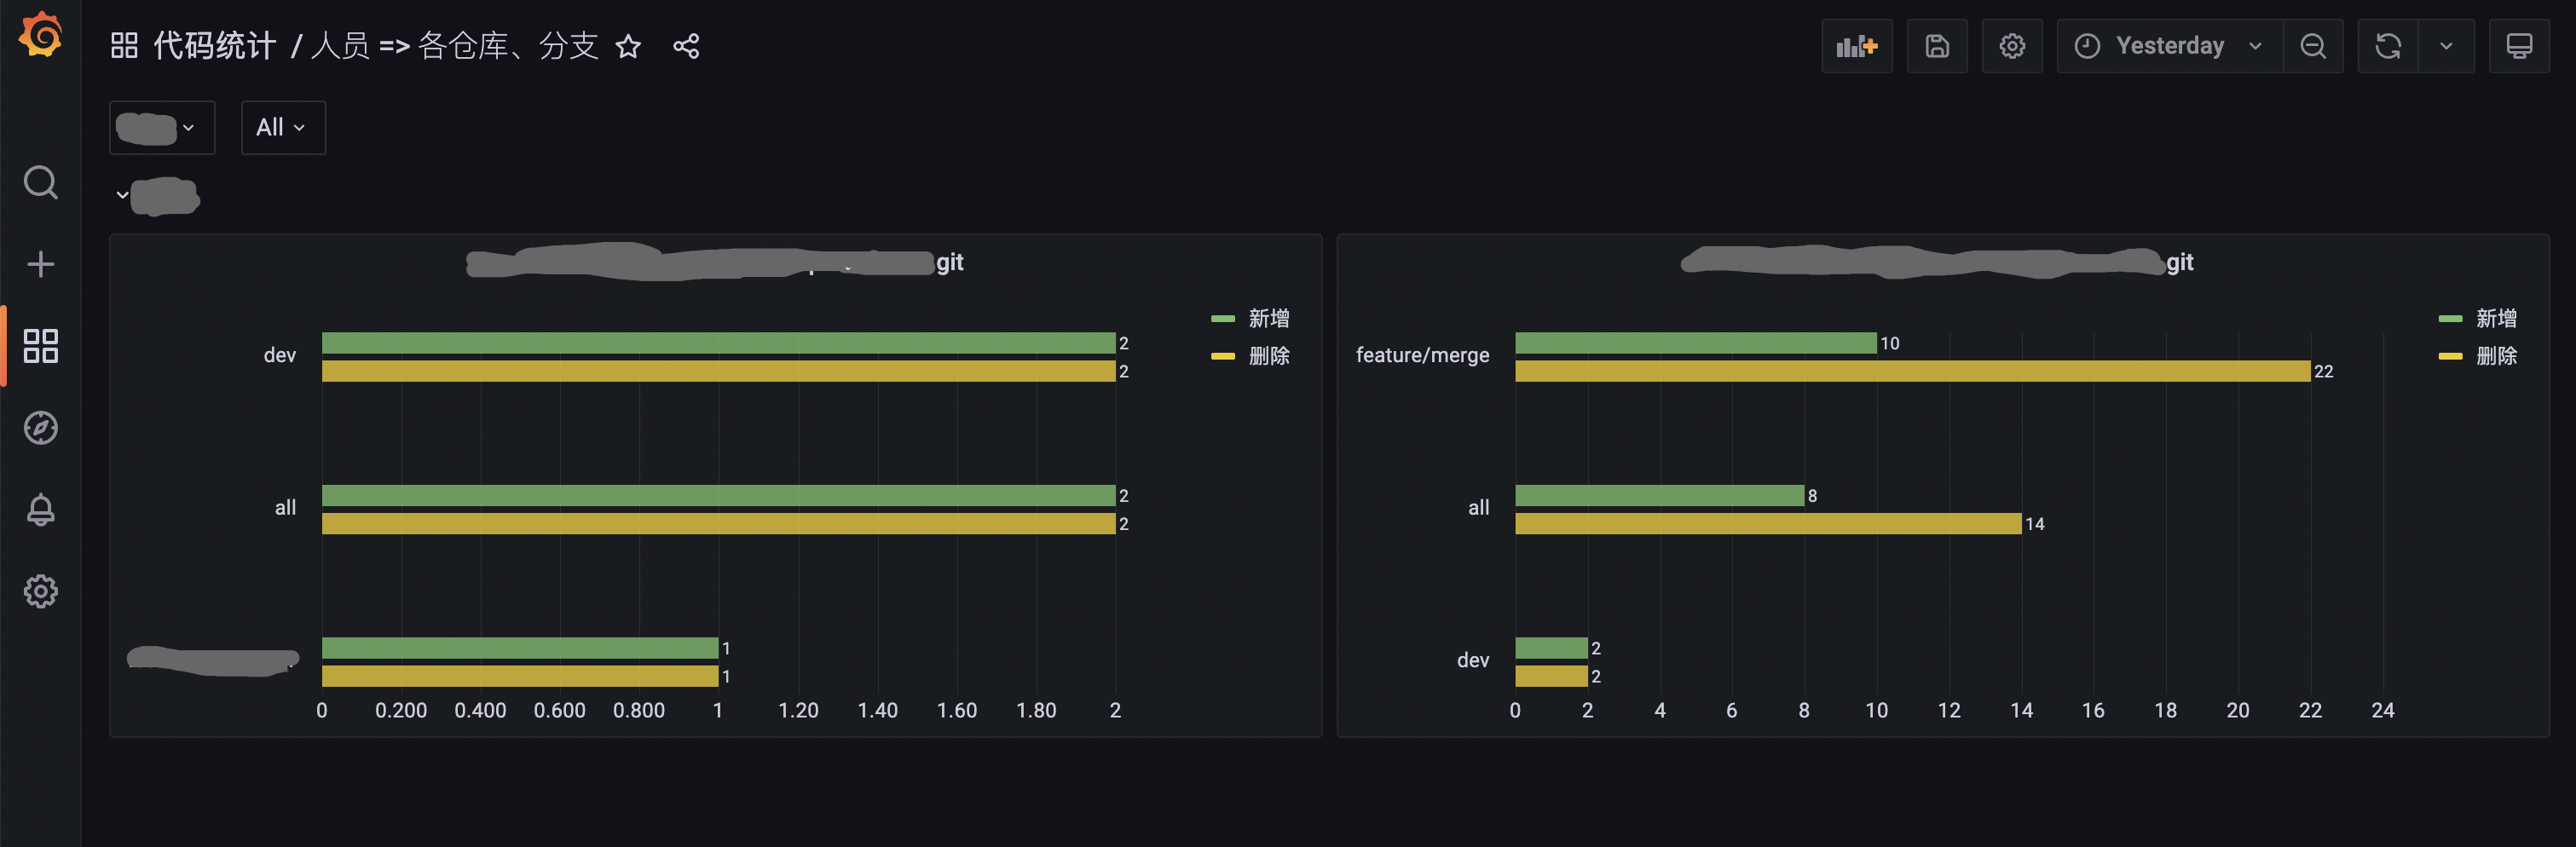This screenshot has height=847, width=2576.
Task: Open the Explore compass icon
Action: (40, 428)
